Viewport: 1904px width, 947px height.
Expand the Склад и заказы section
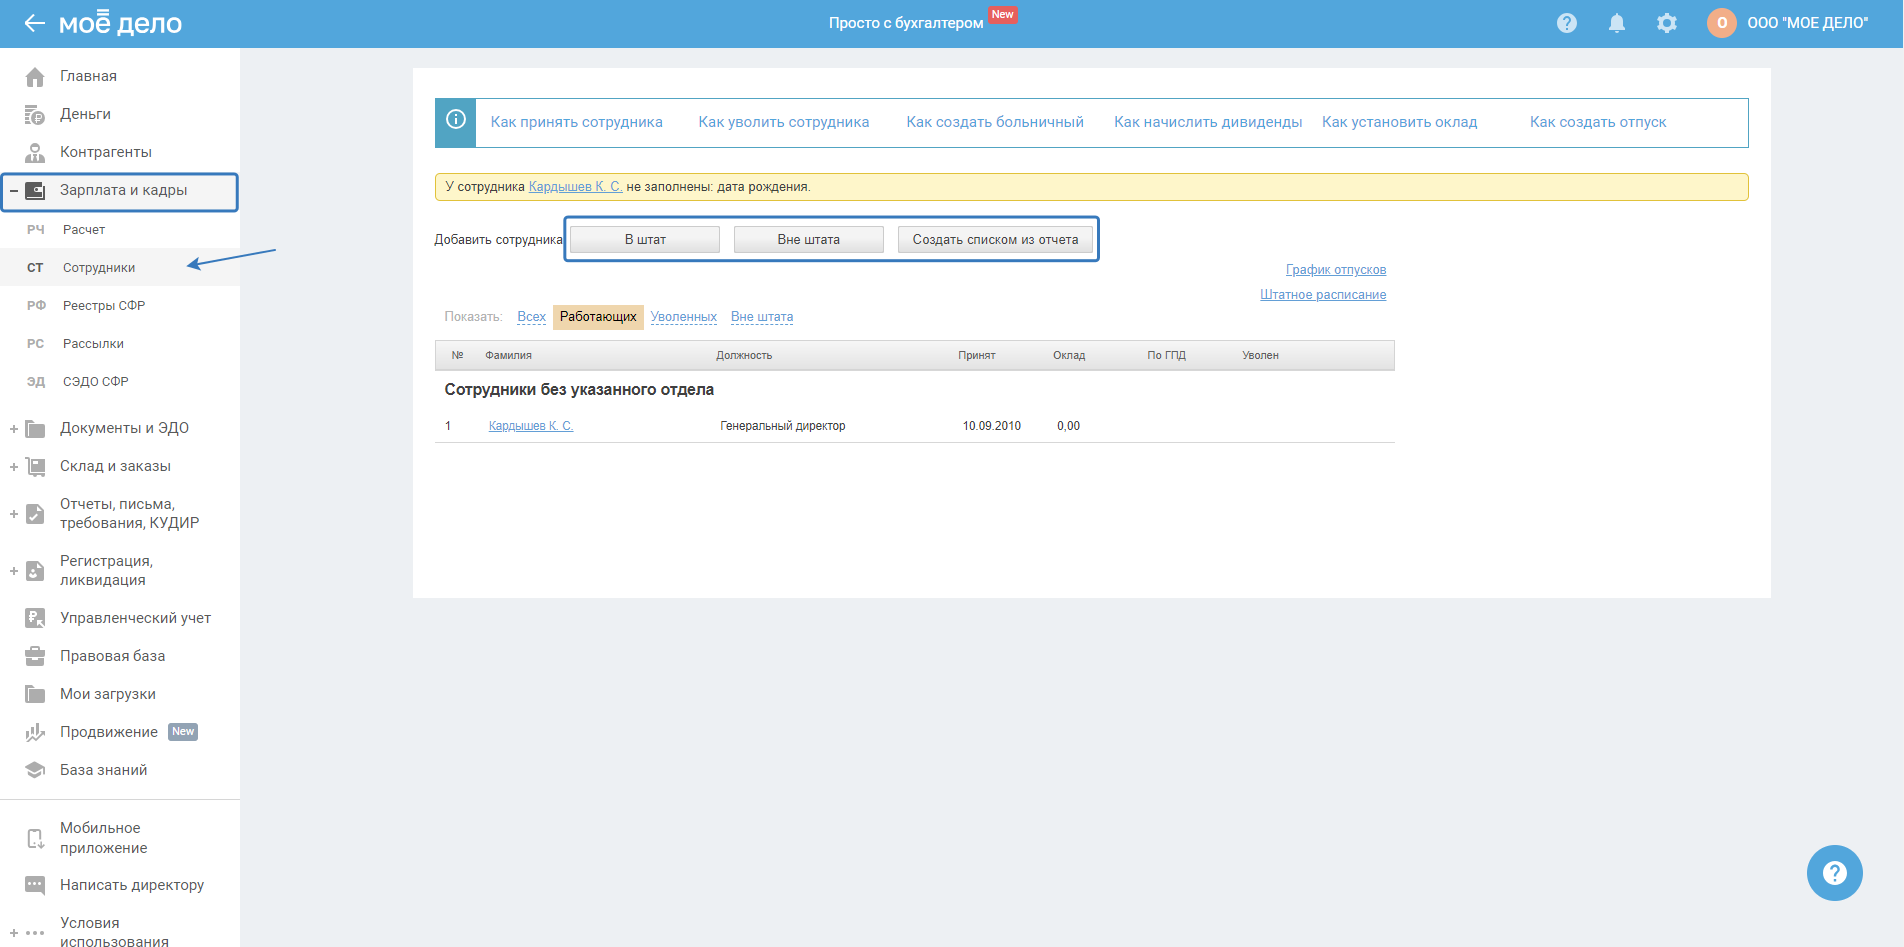(14, 467)
